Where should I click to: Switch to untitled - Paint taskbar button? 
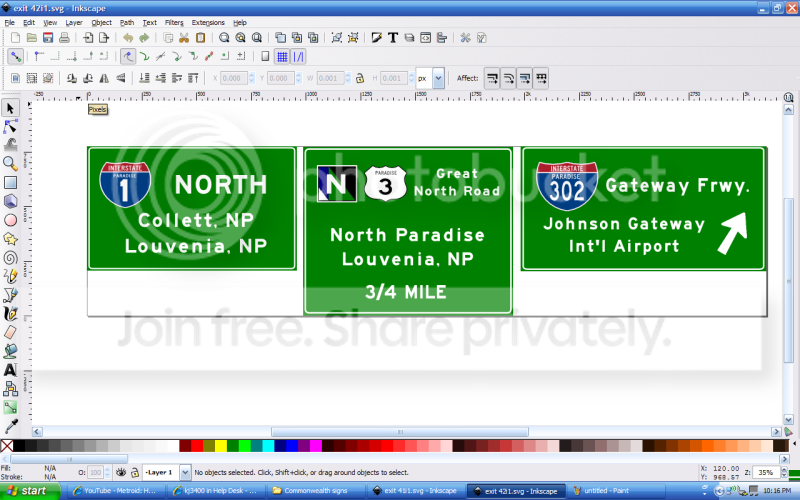coord(616,491)
